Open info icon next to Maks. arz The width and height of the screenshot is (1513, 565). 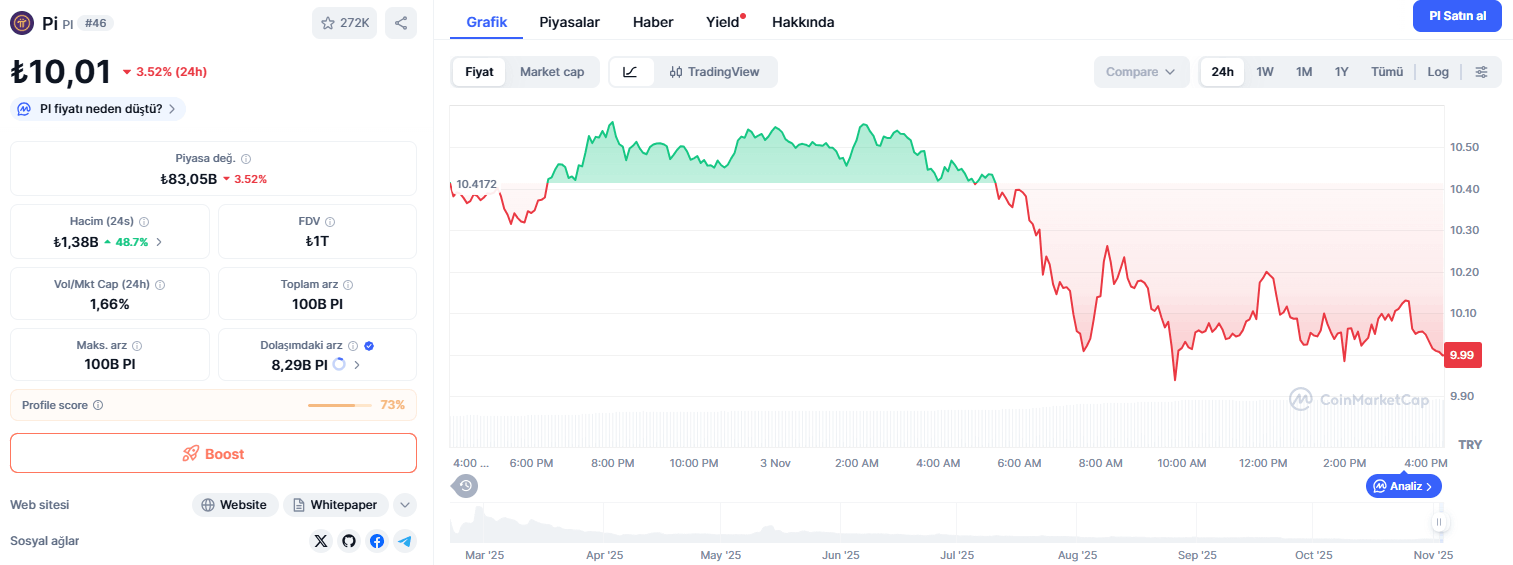(137, 345)
